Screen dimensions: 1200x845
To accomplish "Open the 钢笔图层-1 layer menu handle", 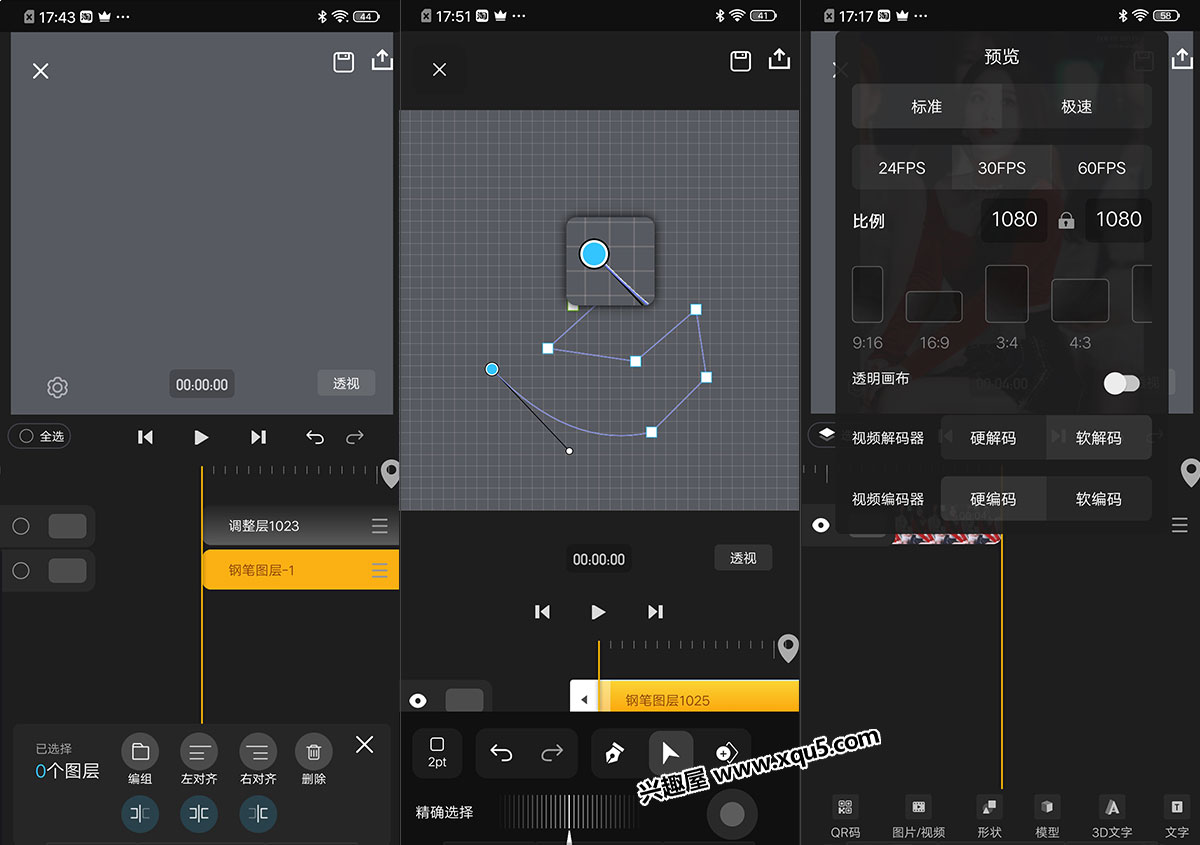I will 380,570.
